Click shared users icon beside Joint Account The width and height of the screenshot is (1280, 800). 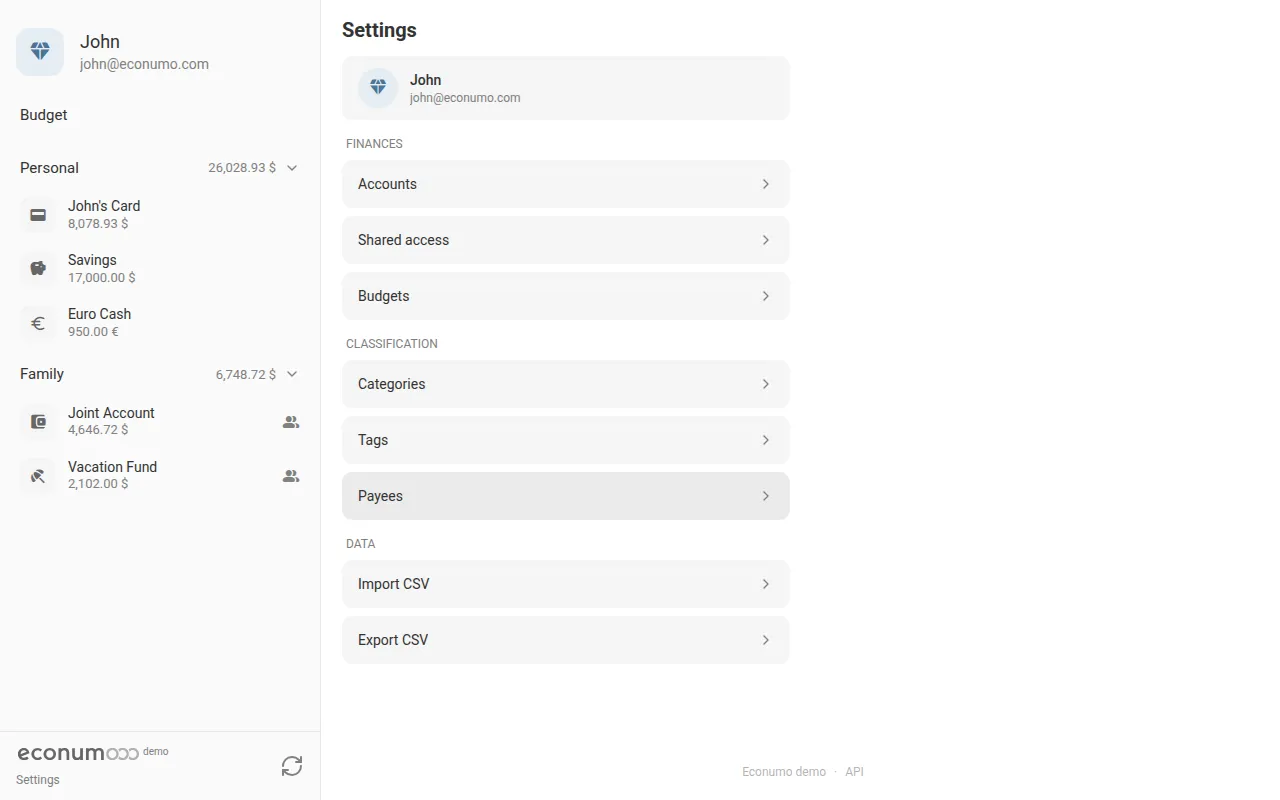point(291,422)
